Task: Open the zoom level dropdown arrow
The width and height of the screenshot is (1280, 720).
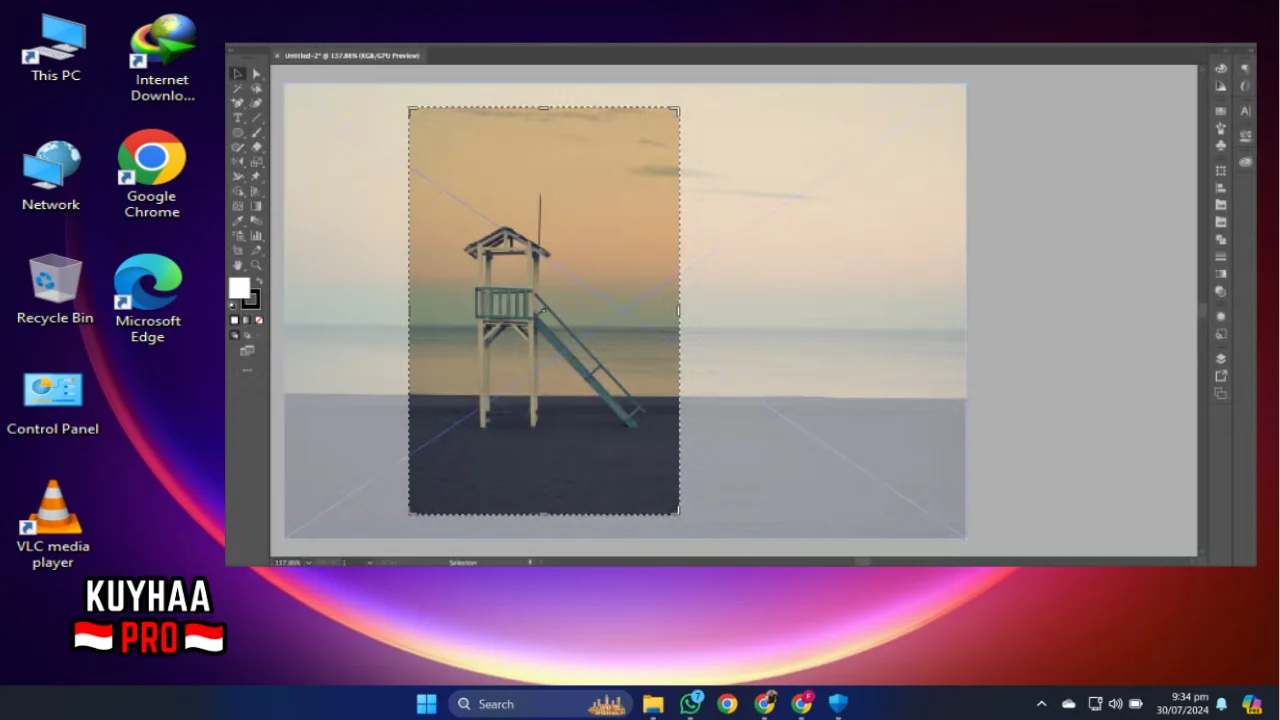Action: click(x=308, y=562)
